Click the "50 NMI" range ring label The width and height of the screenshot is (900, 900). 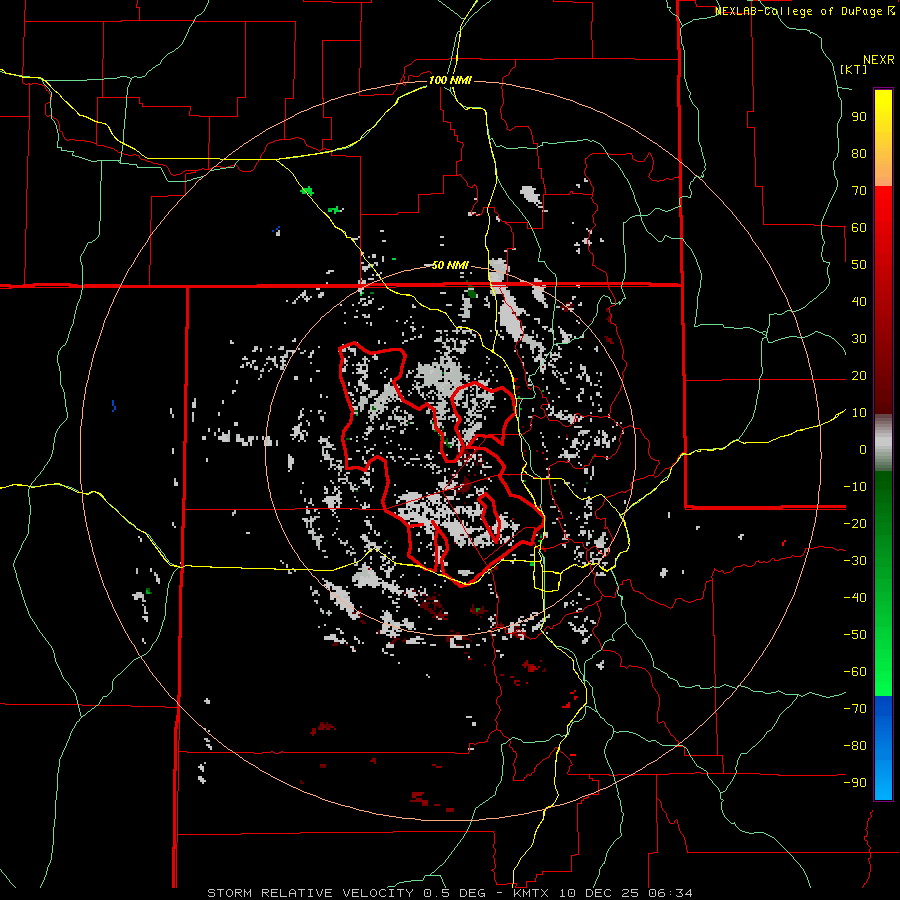click(450, 265)
